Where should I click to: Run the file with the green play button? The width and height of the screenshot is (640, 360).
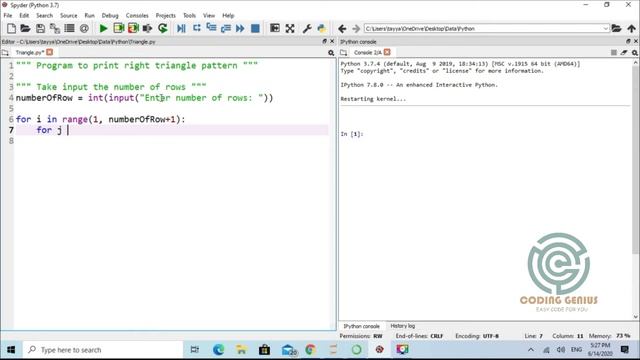click(x=103, y=28)
